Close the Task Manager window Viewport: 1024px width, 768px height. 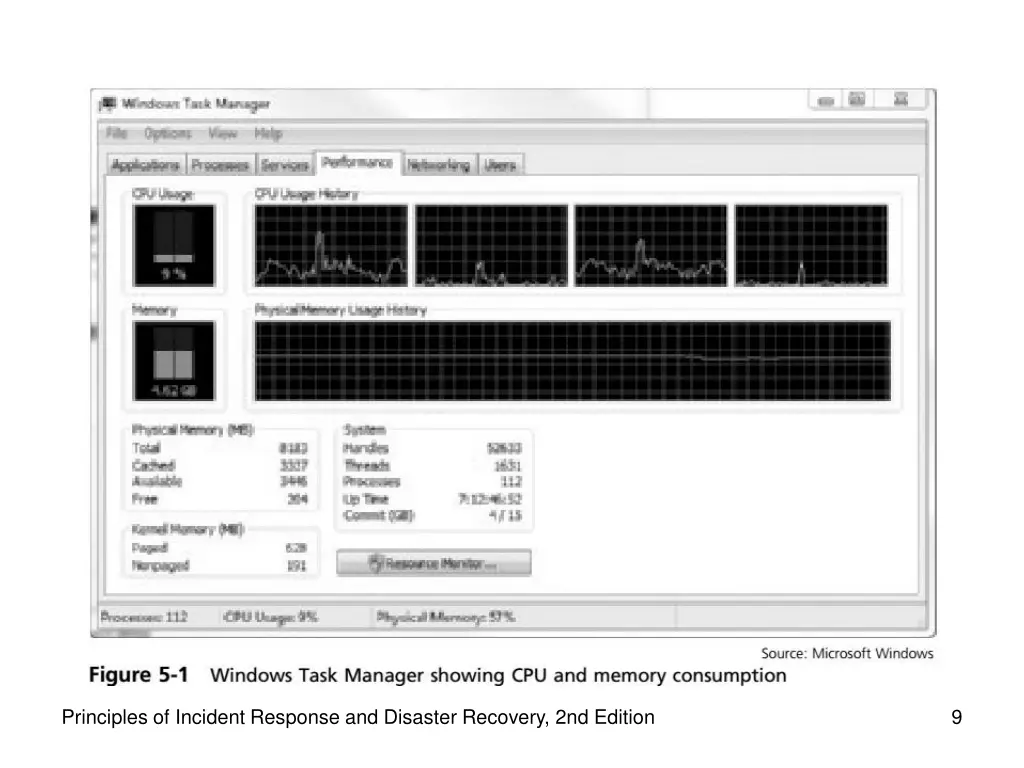pyautogui.click(x=901, y=100)
